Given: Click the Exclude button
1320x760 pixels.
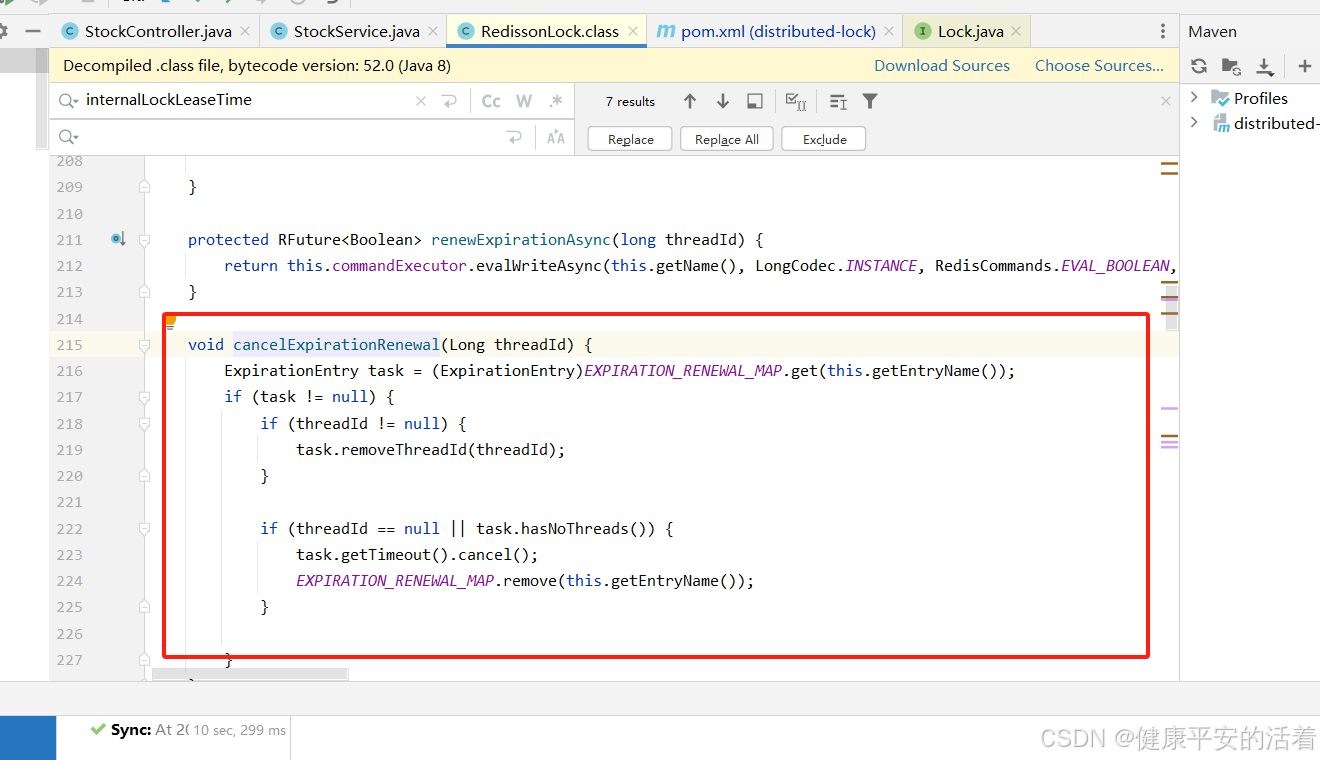Looking at the screenshot, I should coord(824,139).
